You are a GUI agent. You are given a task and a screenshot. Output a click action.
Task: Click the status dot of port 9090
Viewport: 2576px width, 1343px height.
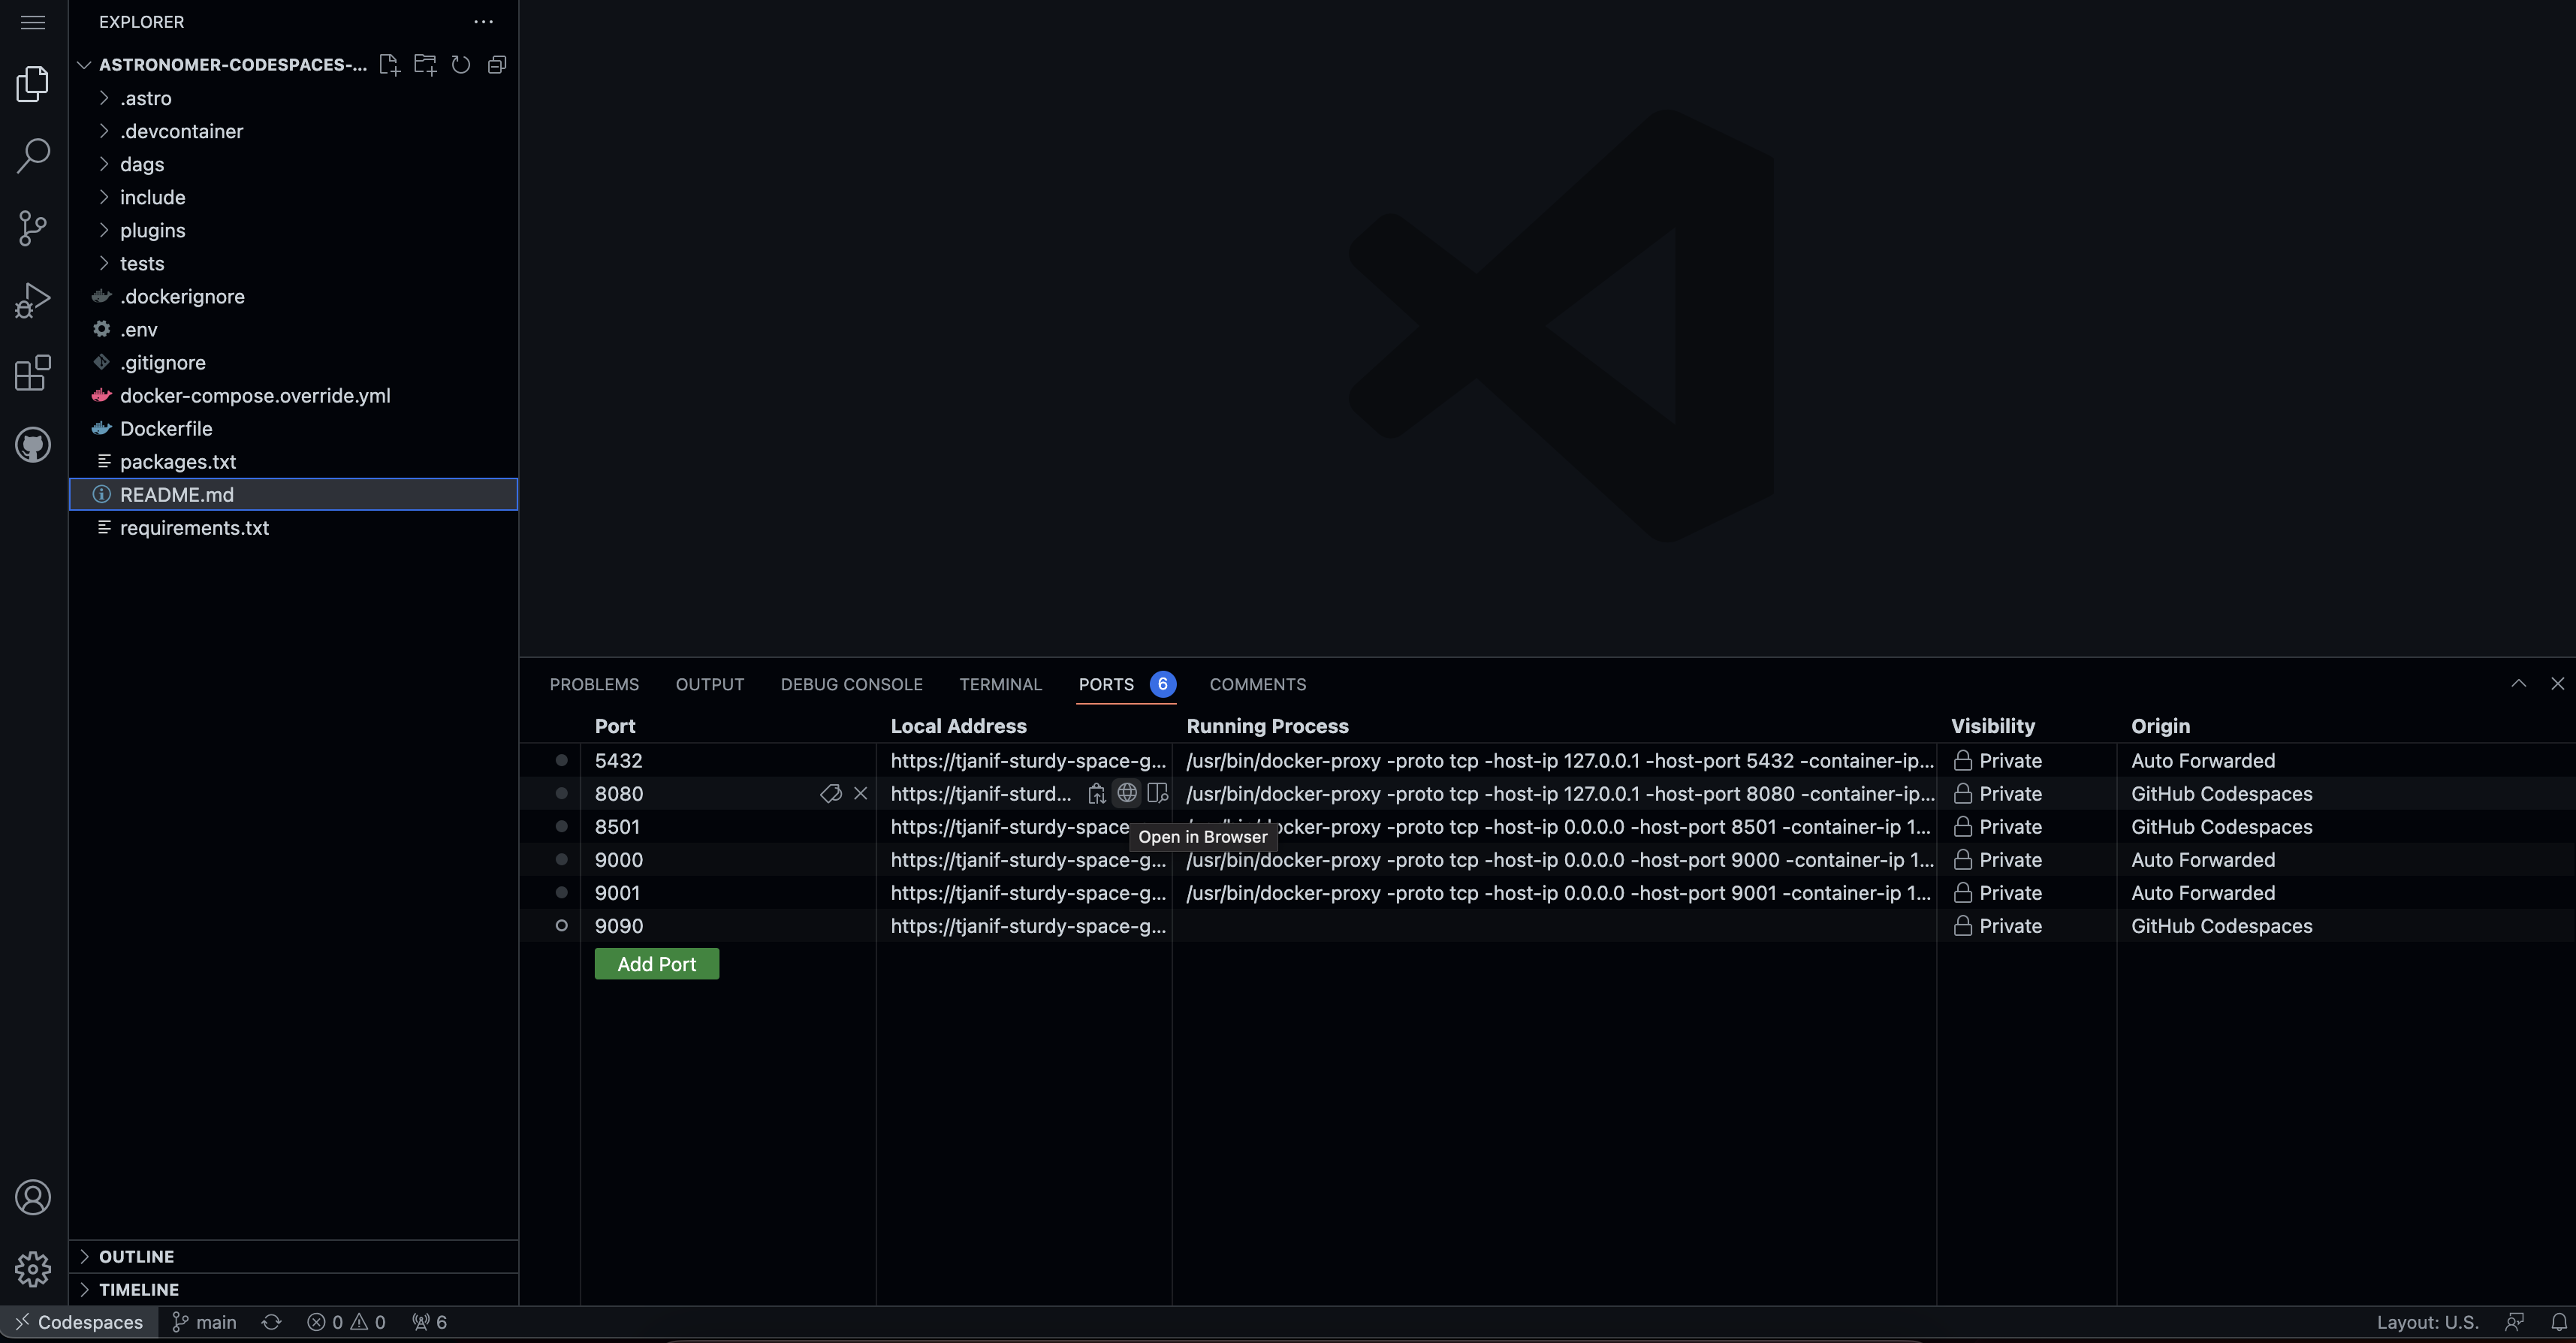(x=561, y=926)
